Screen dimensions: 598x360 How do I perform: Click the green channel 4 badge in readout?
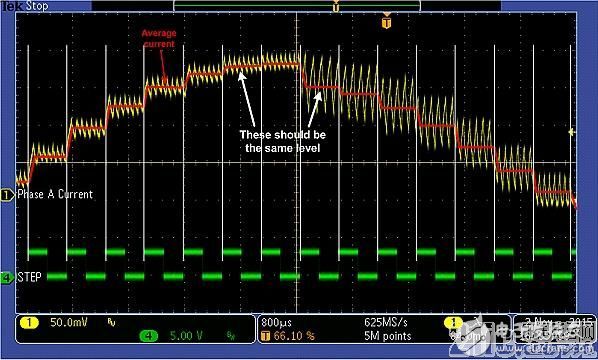click(149, 336)
